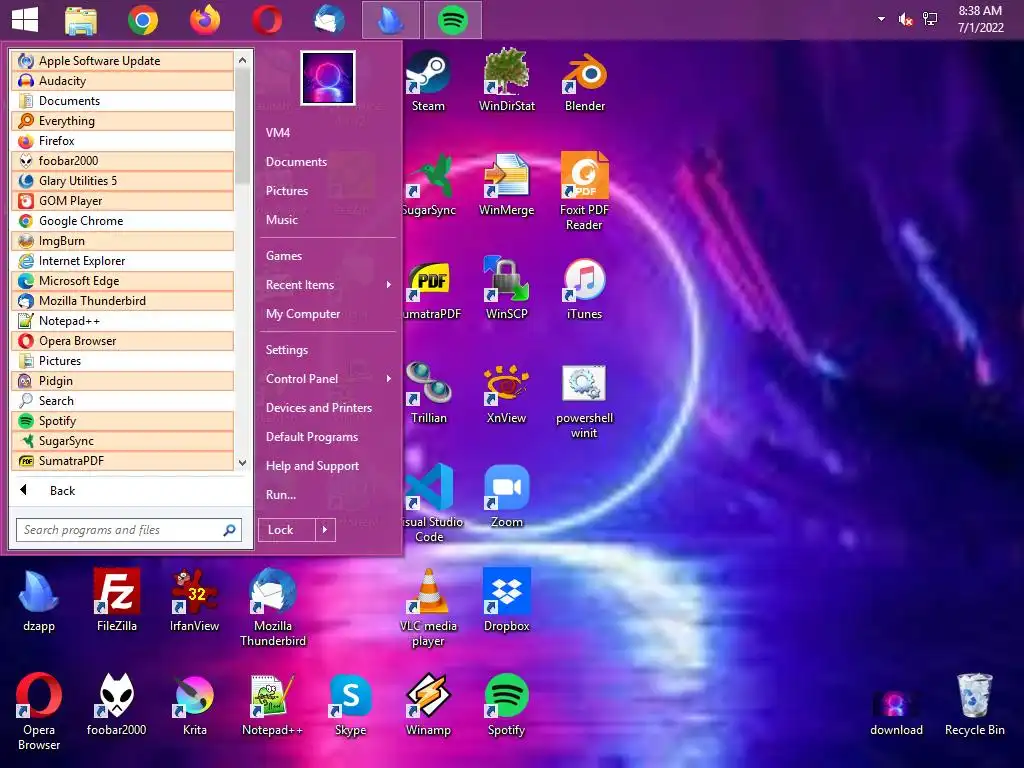Launch Notepad++ desktop icon
The width and height of the screenshot is (1024, 768).
click(x=272, y=705)
